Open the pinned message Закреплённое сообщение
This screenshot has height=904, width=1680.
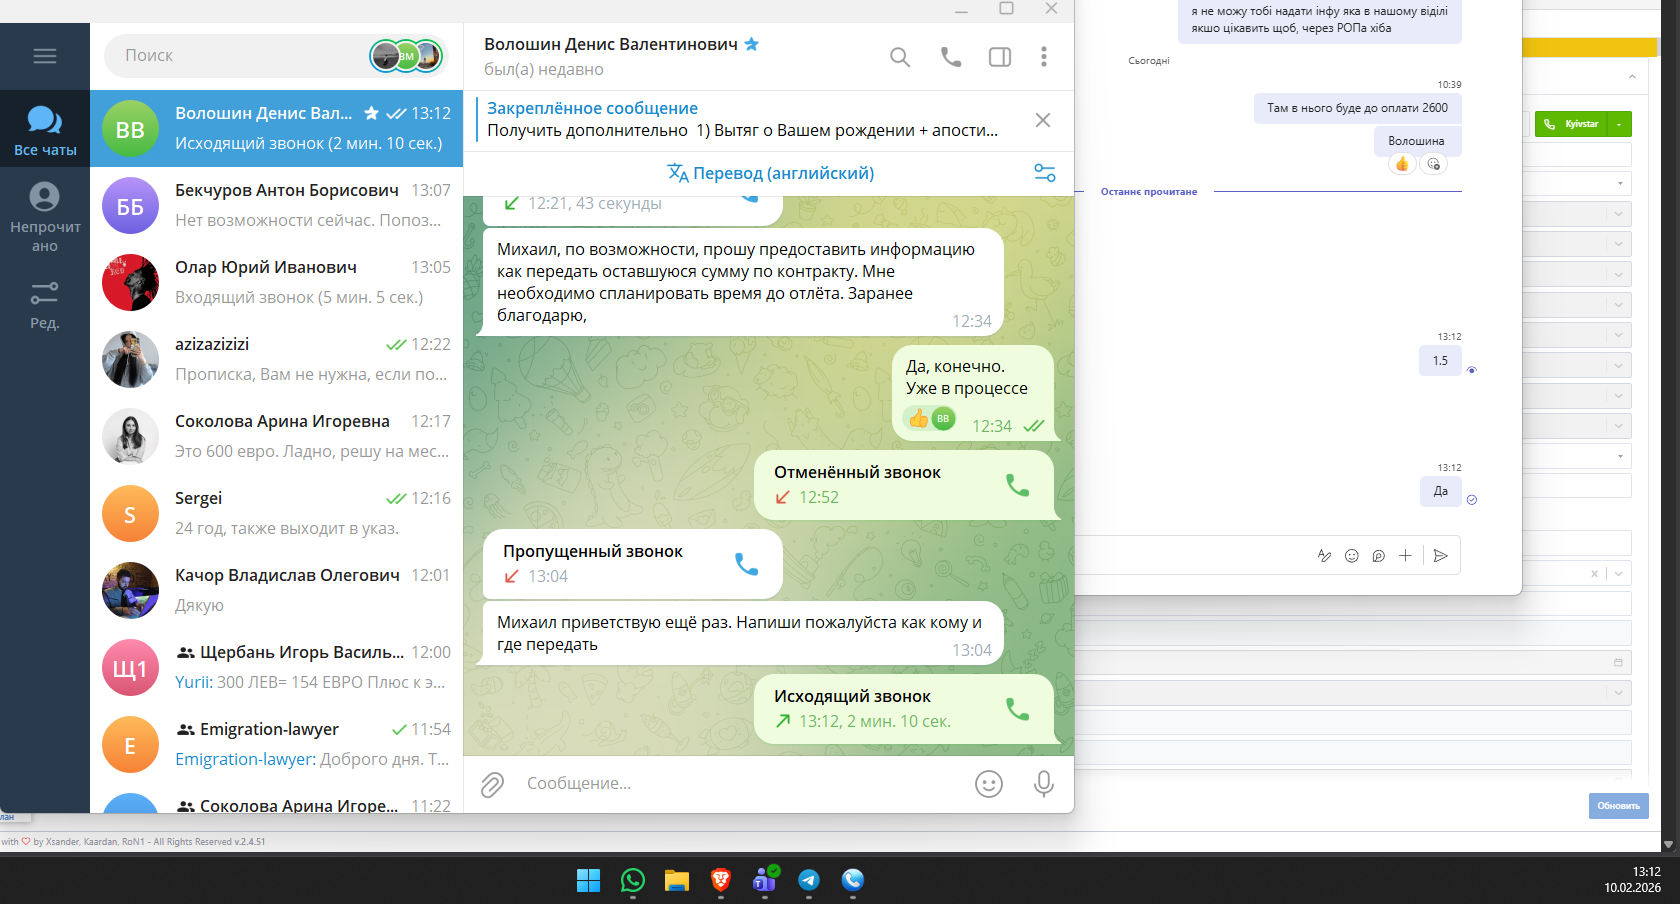click(742, 120)
